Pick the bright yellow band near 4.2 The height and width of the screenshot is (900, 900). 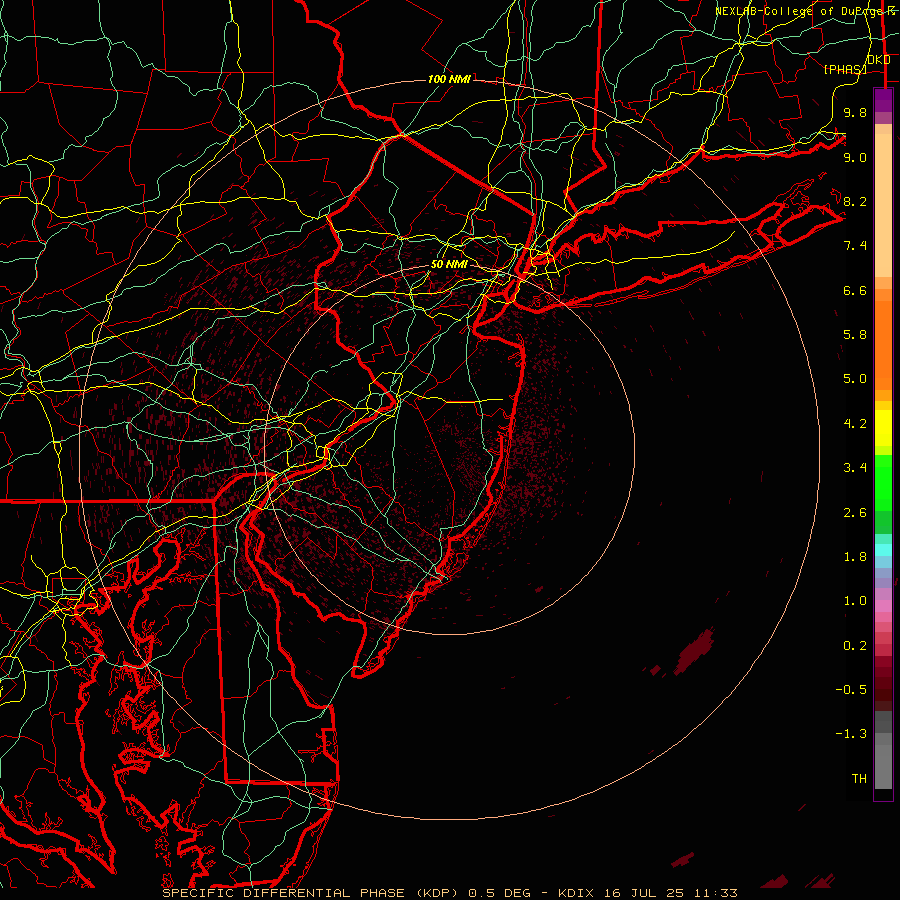click(x=883, y=428)
